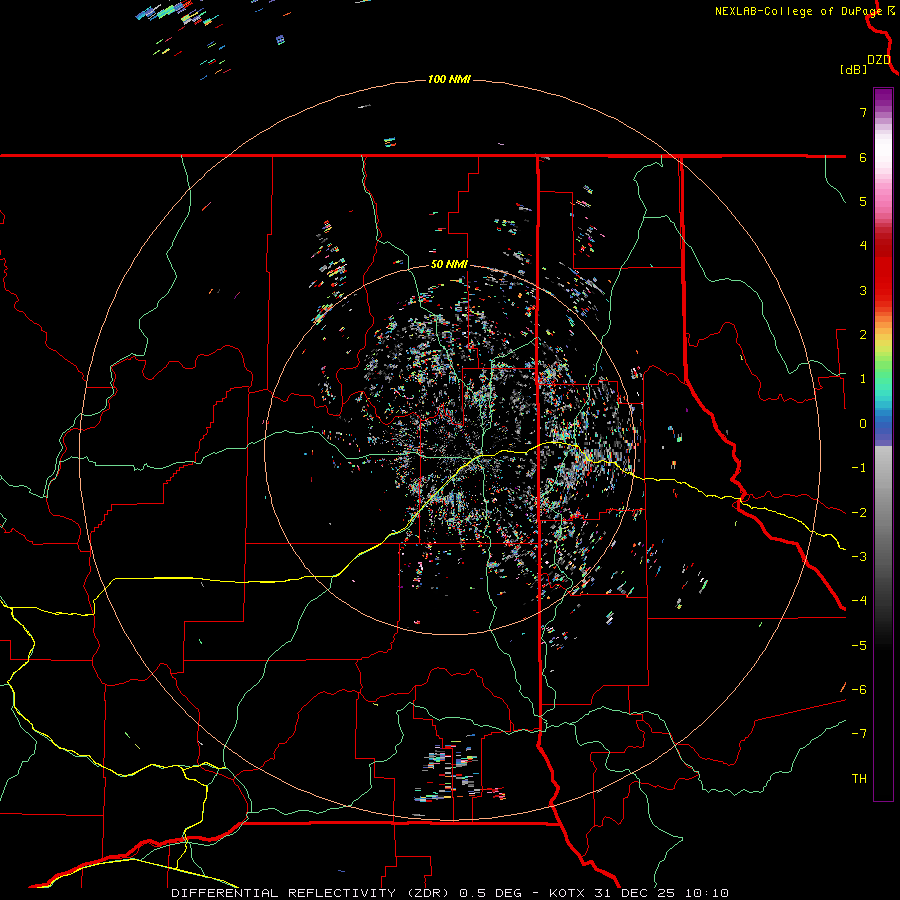Click the 1 tick on color scale
900x900 pixels.
point(863,379)
